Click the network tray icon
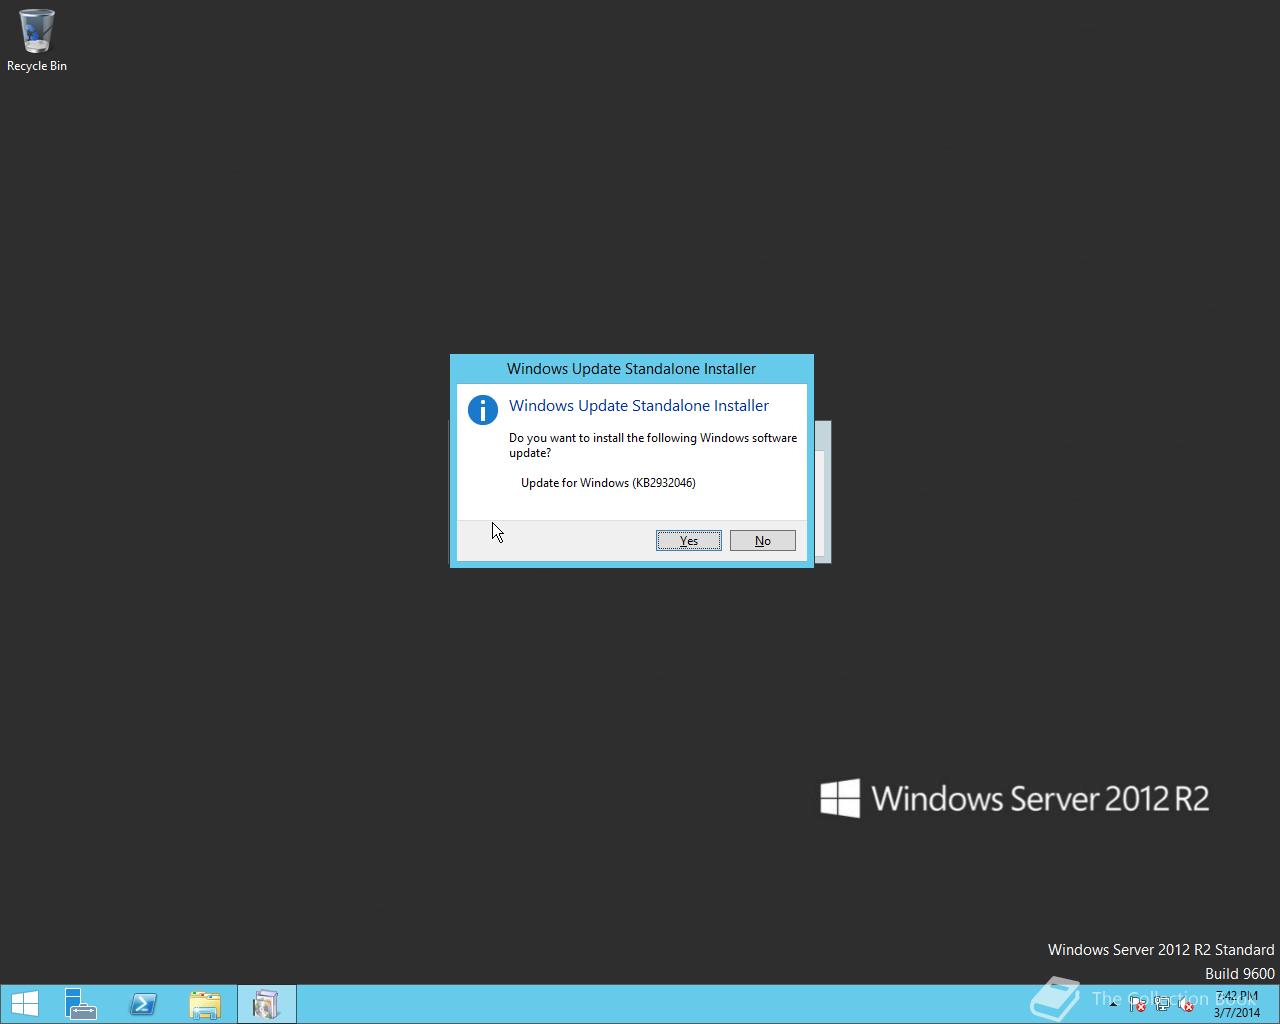This screenshot has width=1280, height=1024. (1162, 1004)
